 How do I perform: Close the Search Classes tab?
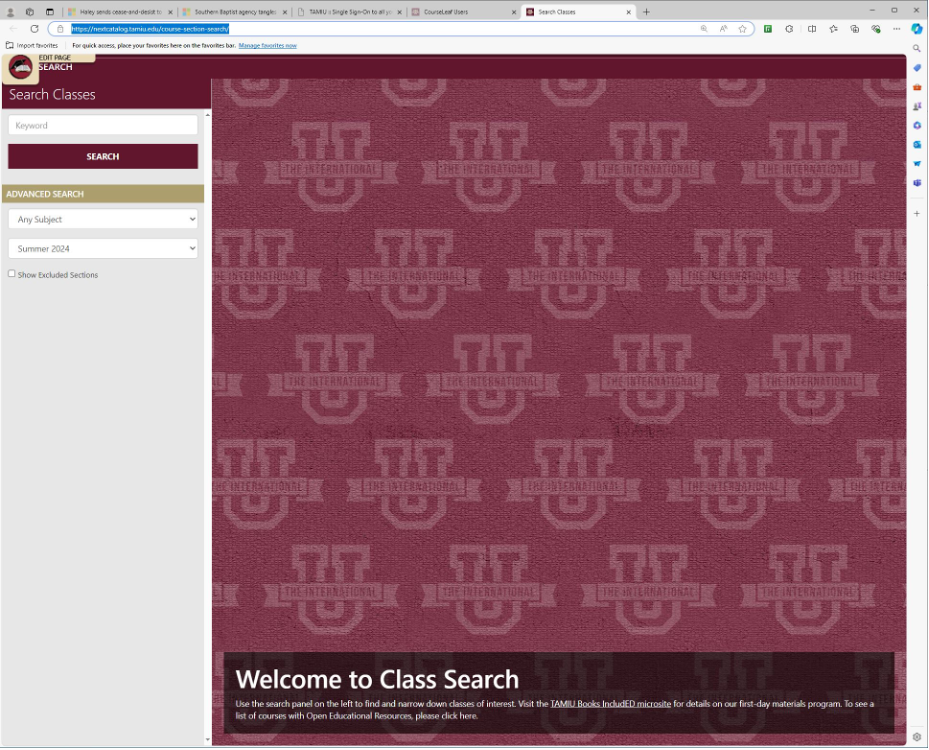(629, 12)
